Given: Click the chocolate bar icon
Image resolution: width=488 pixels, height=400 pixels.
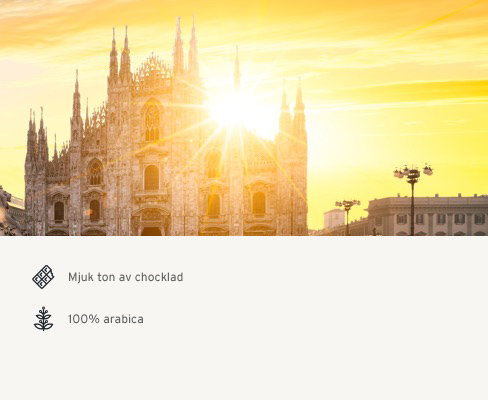Looking at the screenshot, I should pos(43,277).
